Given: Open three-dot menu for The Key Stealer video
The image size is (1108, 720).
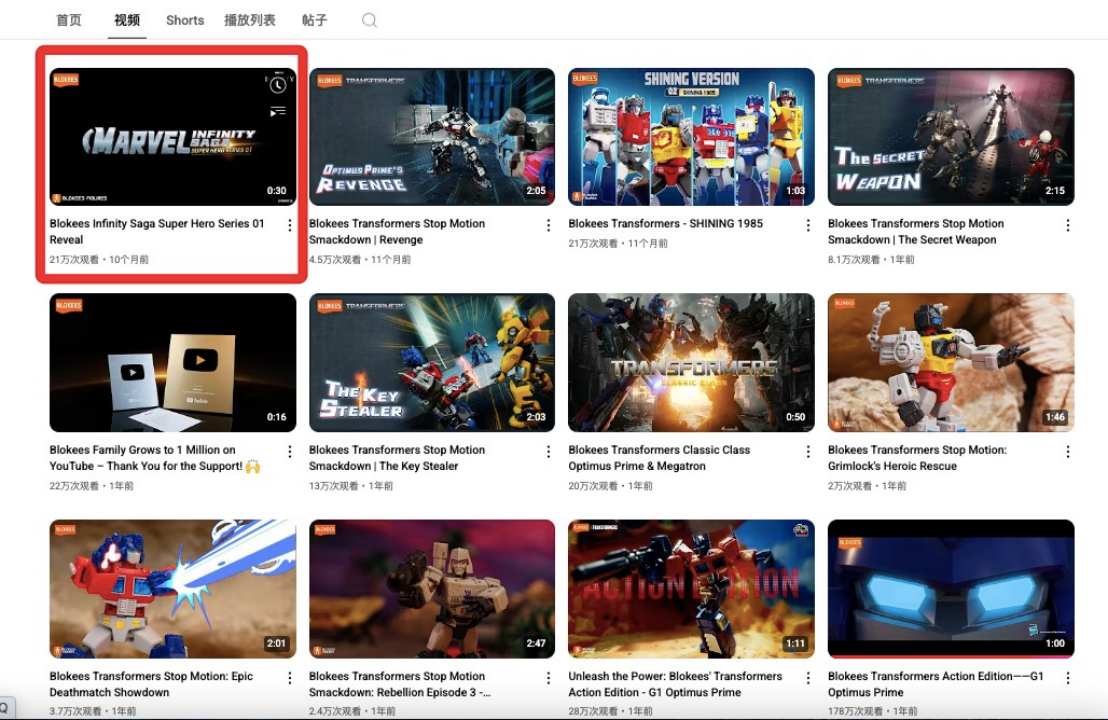Looking at the screenshot, I should [548, 452].
